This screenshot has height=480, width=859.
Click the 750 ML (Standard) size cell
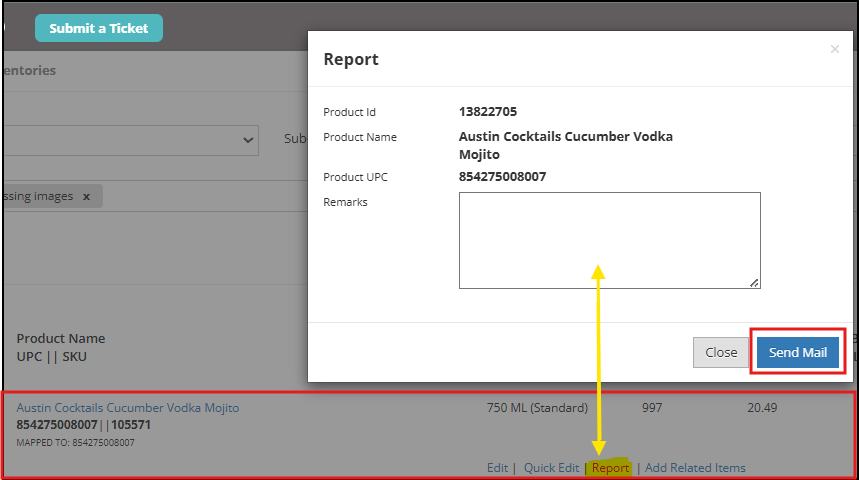point(537,408)
